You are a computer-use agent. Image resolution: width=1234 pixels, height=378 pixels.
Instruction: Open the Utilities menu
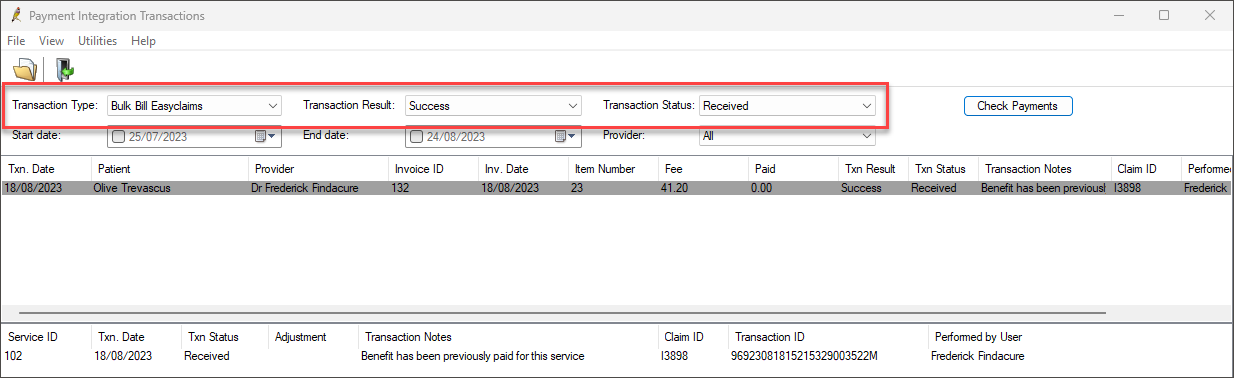tap(97, 41)
